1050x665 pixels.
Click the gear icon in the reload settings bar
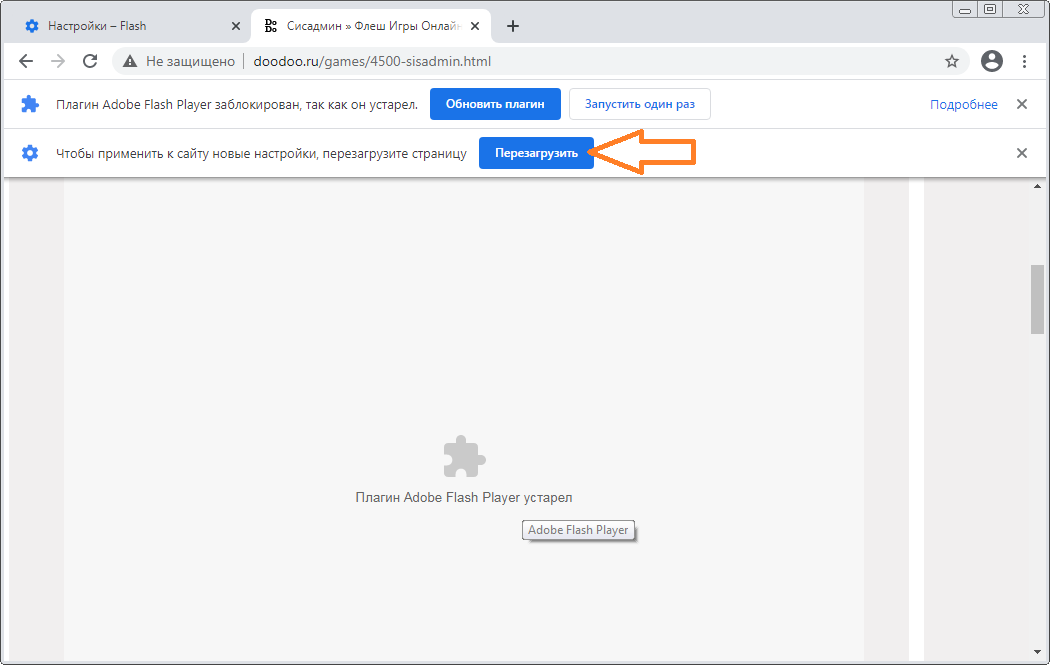point(30,153)
